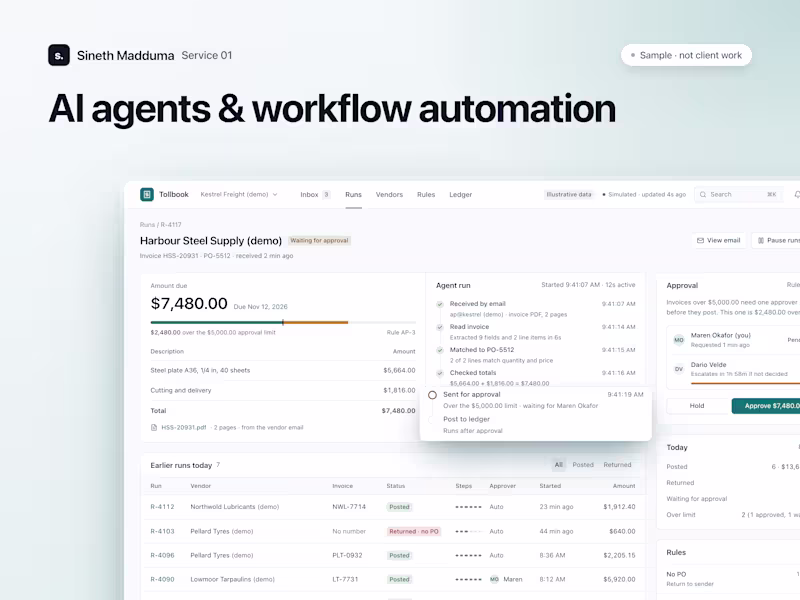The height and width of the screenshot is (600, 800).
Task: Click the MO avatar in row R-4090
Action: (x=494, y=579)
